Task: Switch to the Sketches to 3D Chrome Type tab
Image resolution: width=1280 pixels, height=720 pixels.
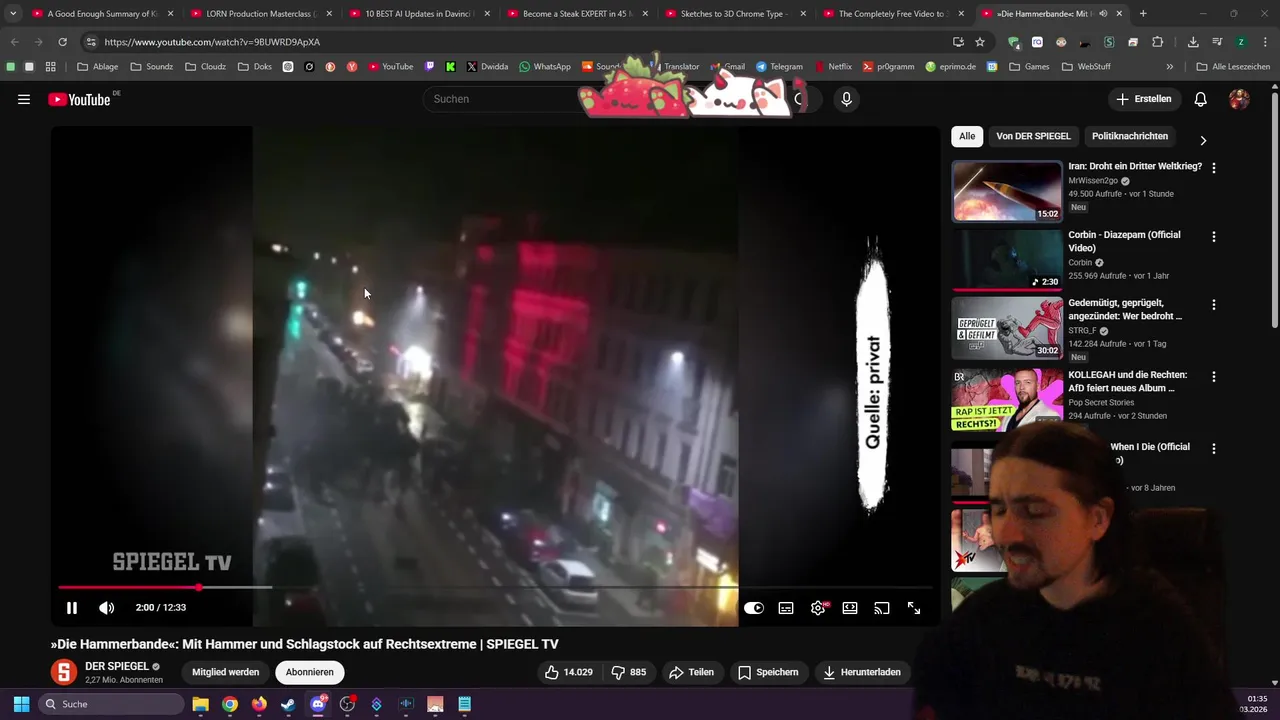Action: [x=735, y=14]
